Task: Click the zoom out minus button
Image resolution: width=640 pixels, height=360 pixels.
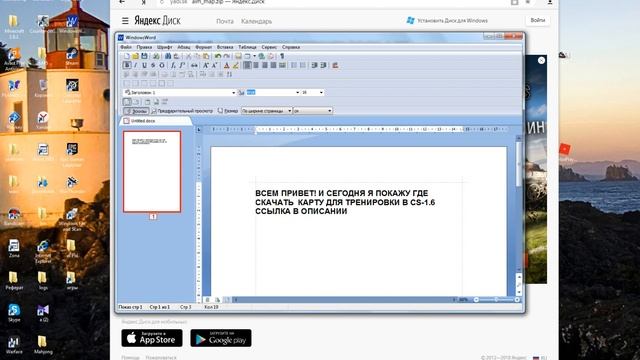Action: pos(476,300)
